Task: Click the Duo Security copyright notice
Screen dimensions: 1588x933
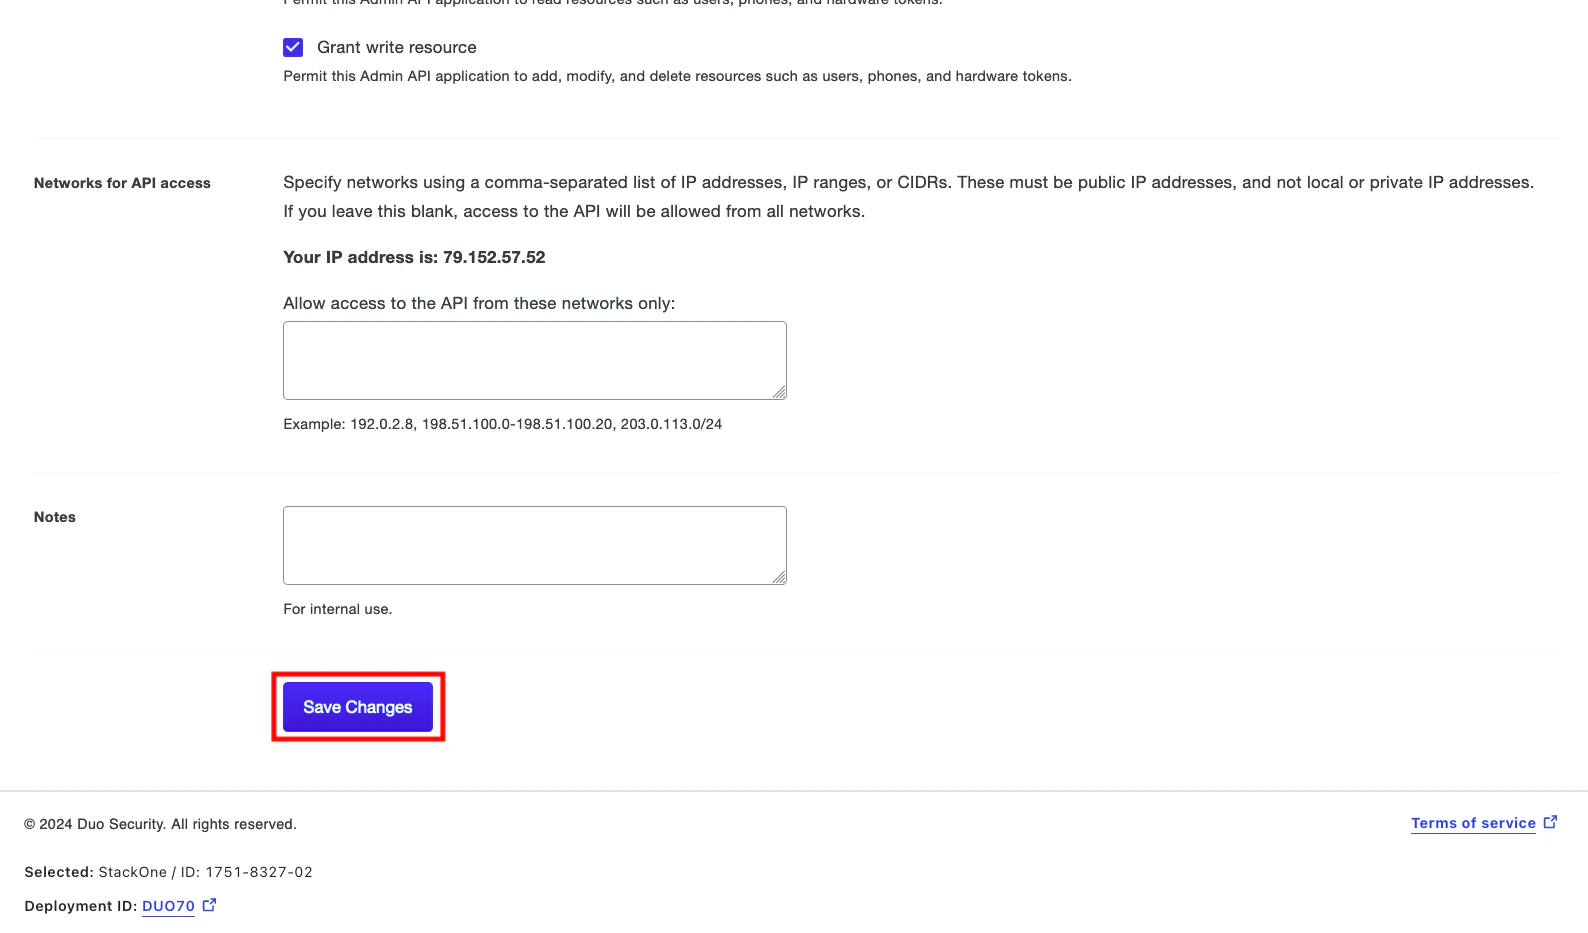Action: [160, 824]
